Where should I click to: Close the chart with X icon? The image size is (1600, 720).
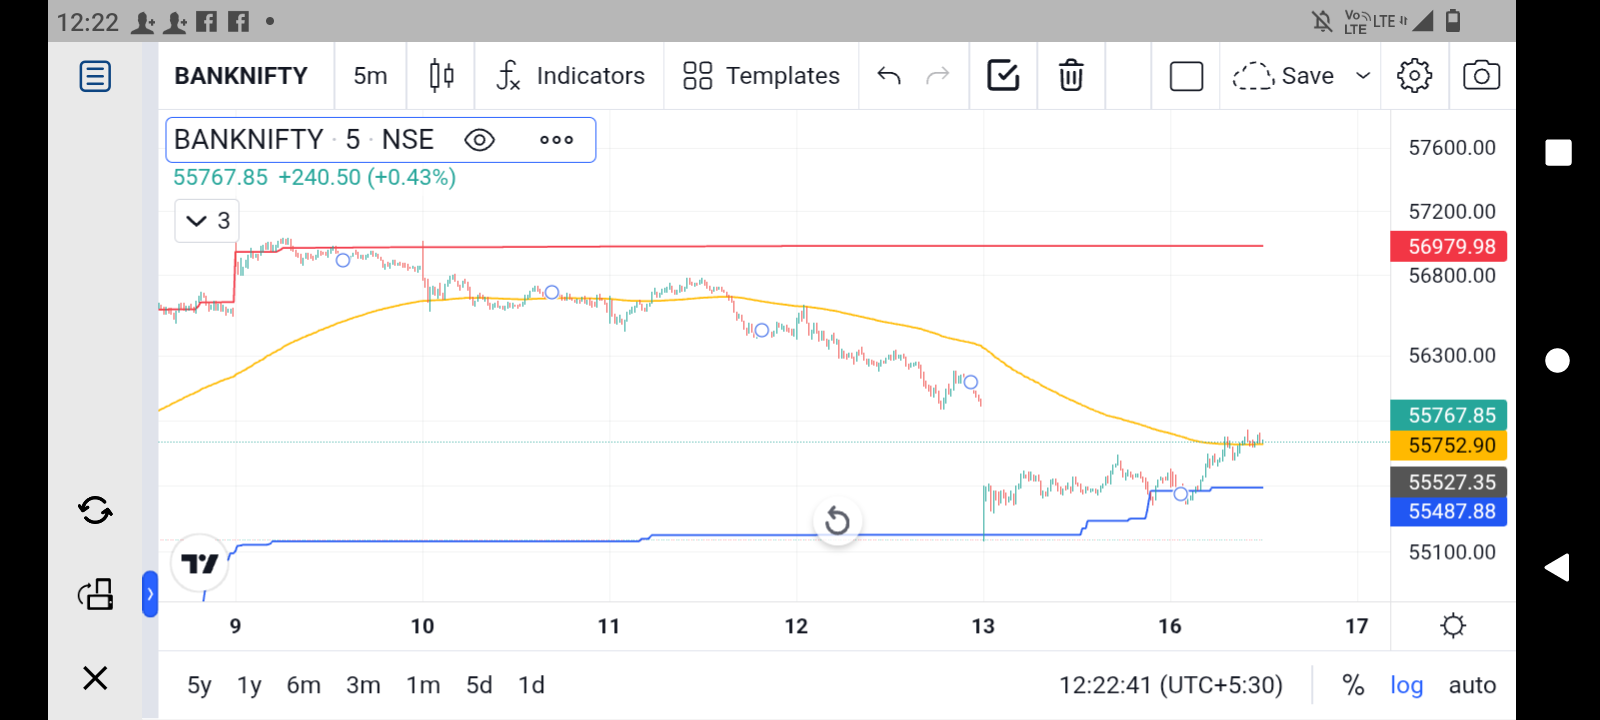pyautogui.click(x=95, y=678)
